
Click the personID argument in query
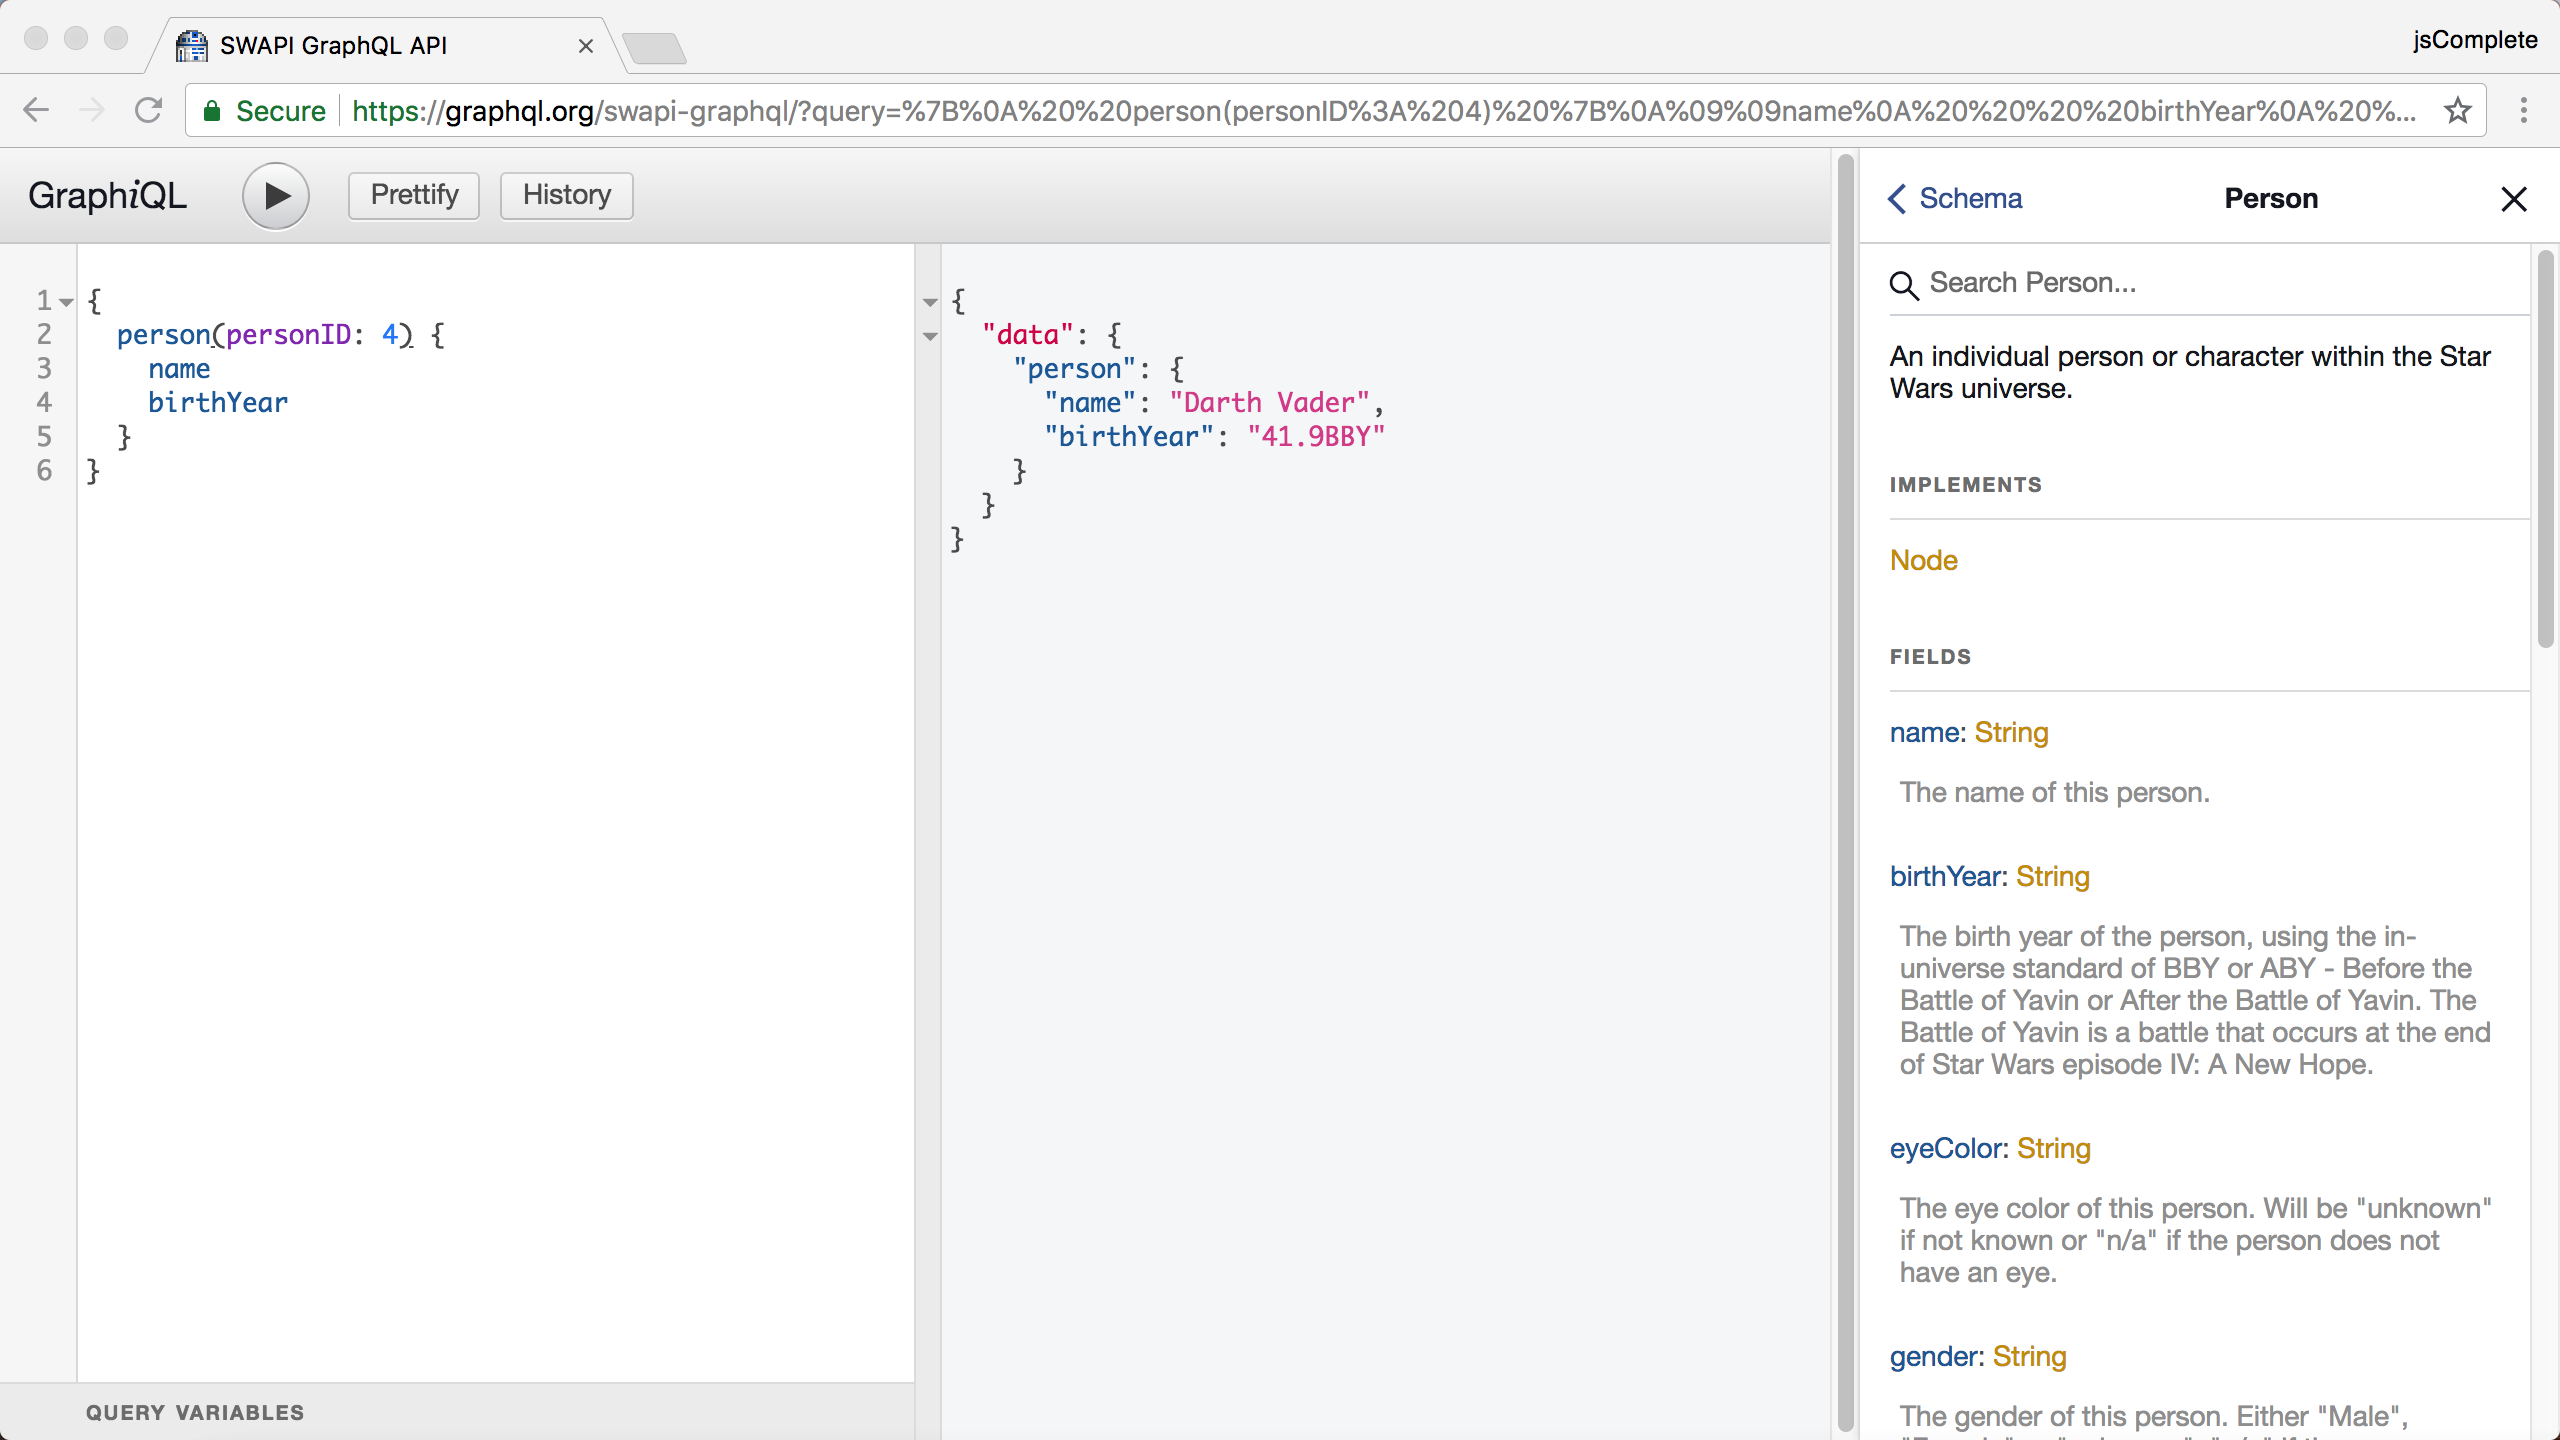[x=288, y=335]
